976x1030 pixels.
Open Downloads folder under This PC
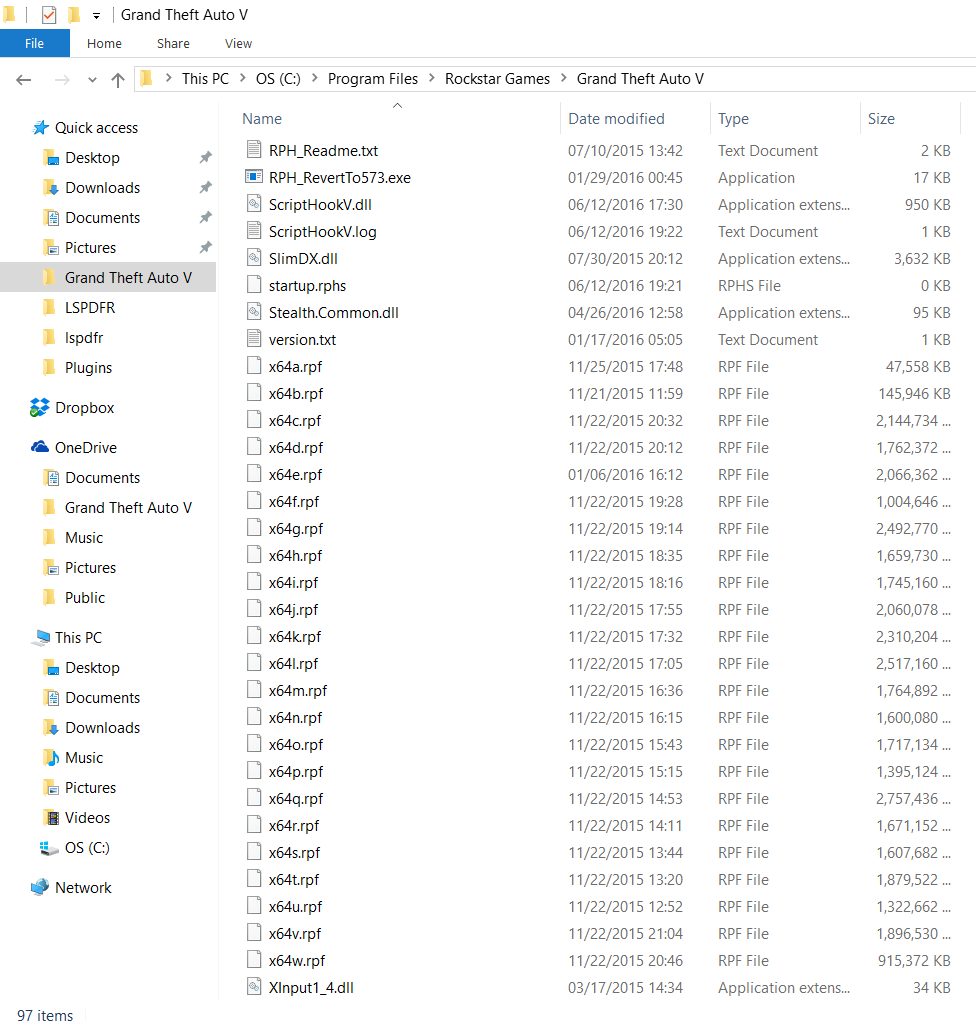click(x=102, y=728)
